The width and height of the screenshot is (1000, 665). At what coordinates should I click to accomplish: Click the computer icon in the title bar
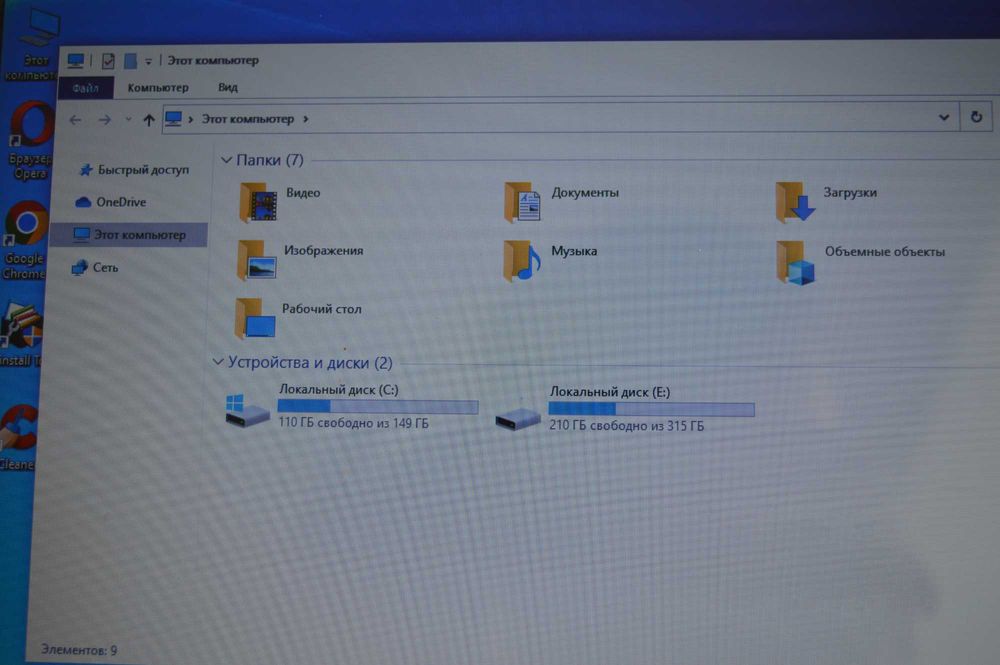(x=76, y=61)
